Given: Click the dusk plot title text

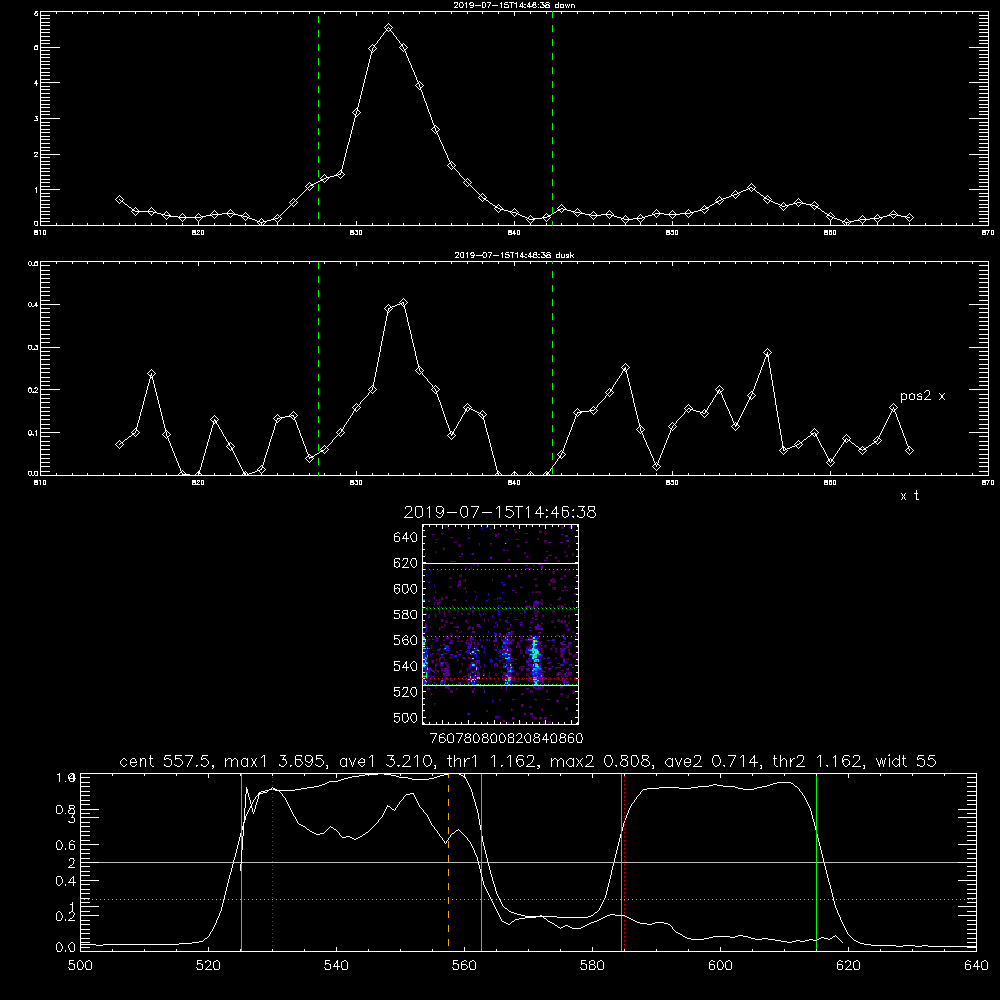Looking at the screenshot, I should point(514,255).
